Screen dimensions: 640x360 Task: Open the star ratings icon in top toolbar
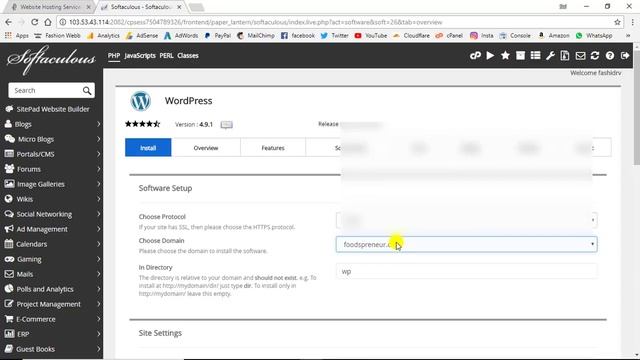[x=505, y=56]
